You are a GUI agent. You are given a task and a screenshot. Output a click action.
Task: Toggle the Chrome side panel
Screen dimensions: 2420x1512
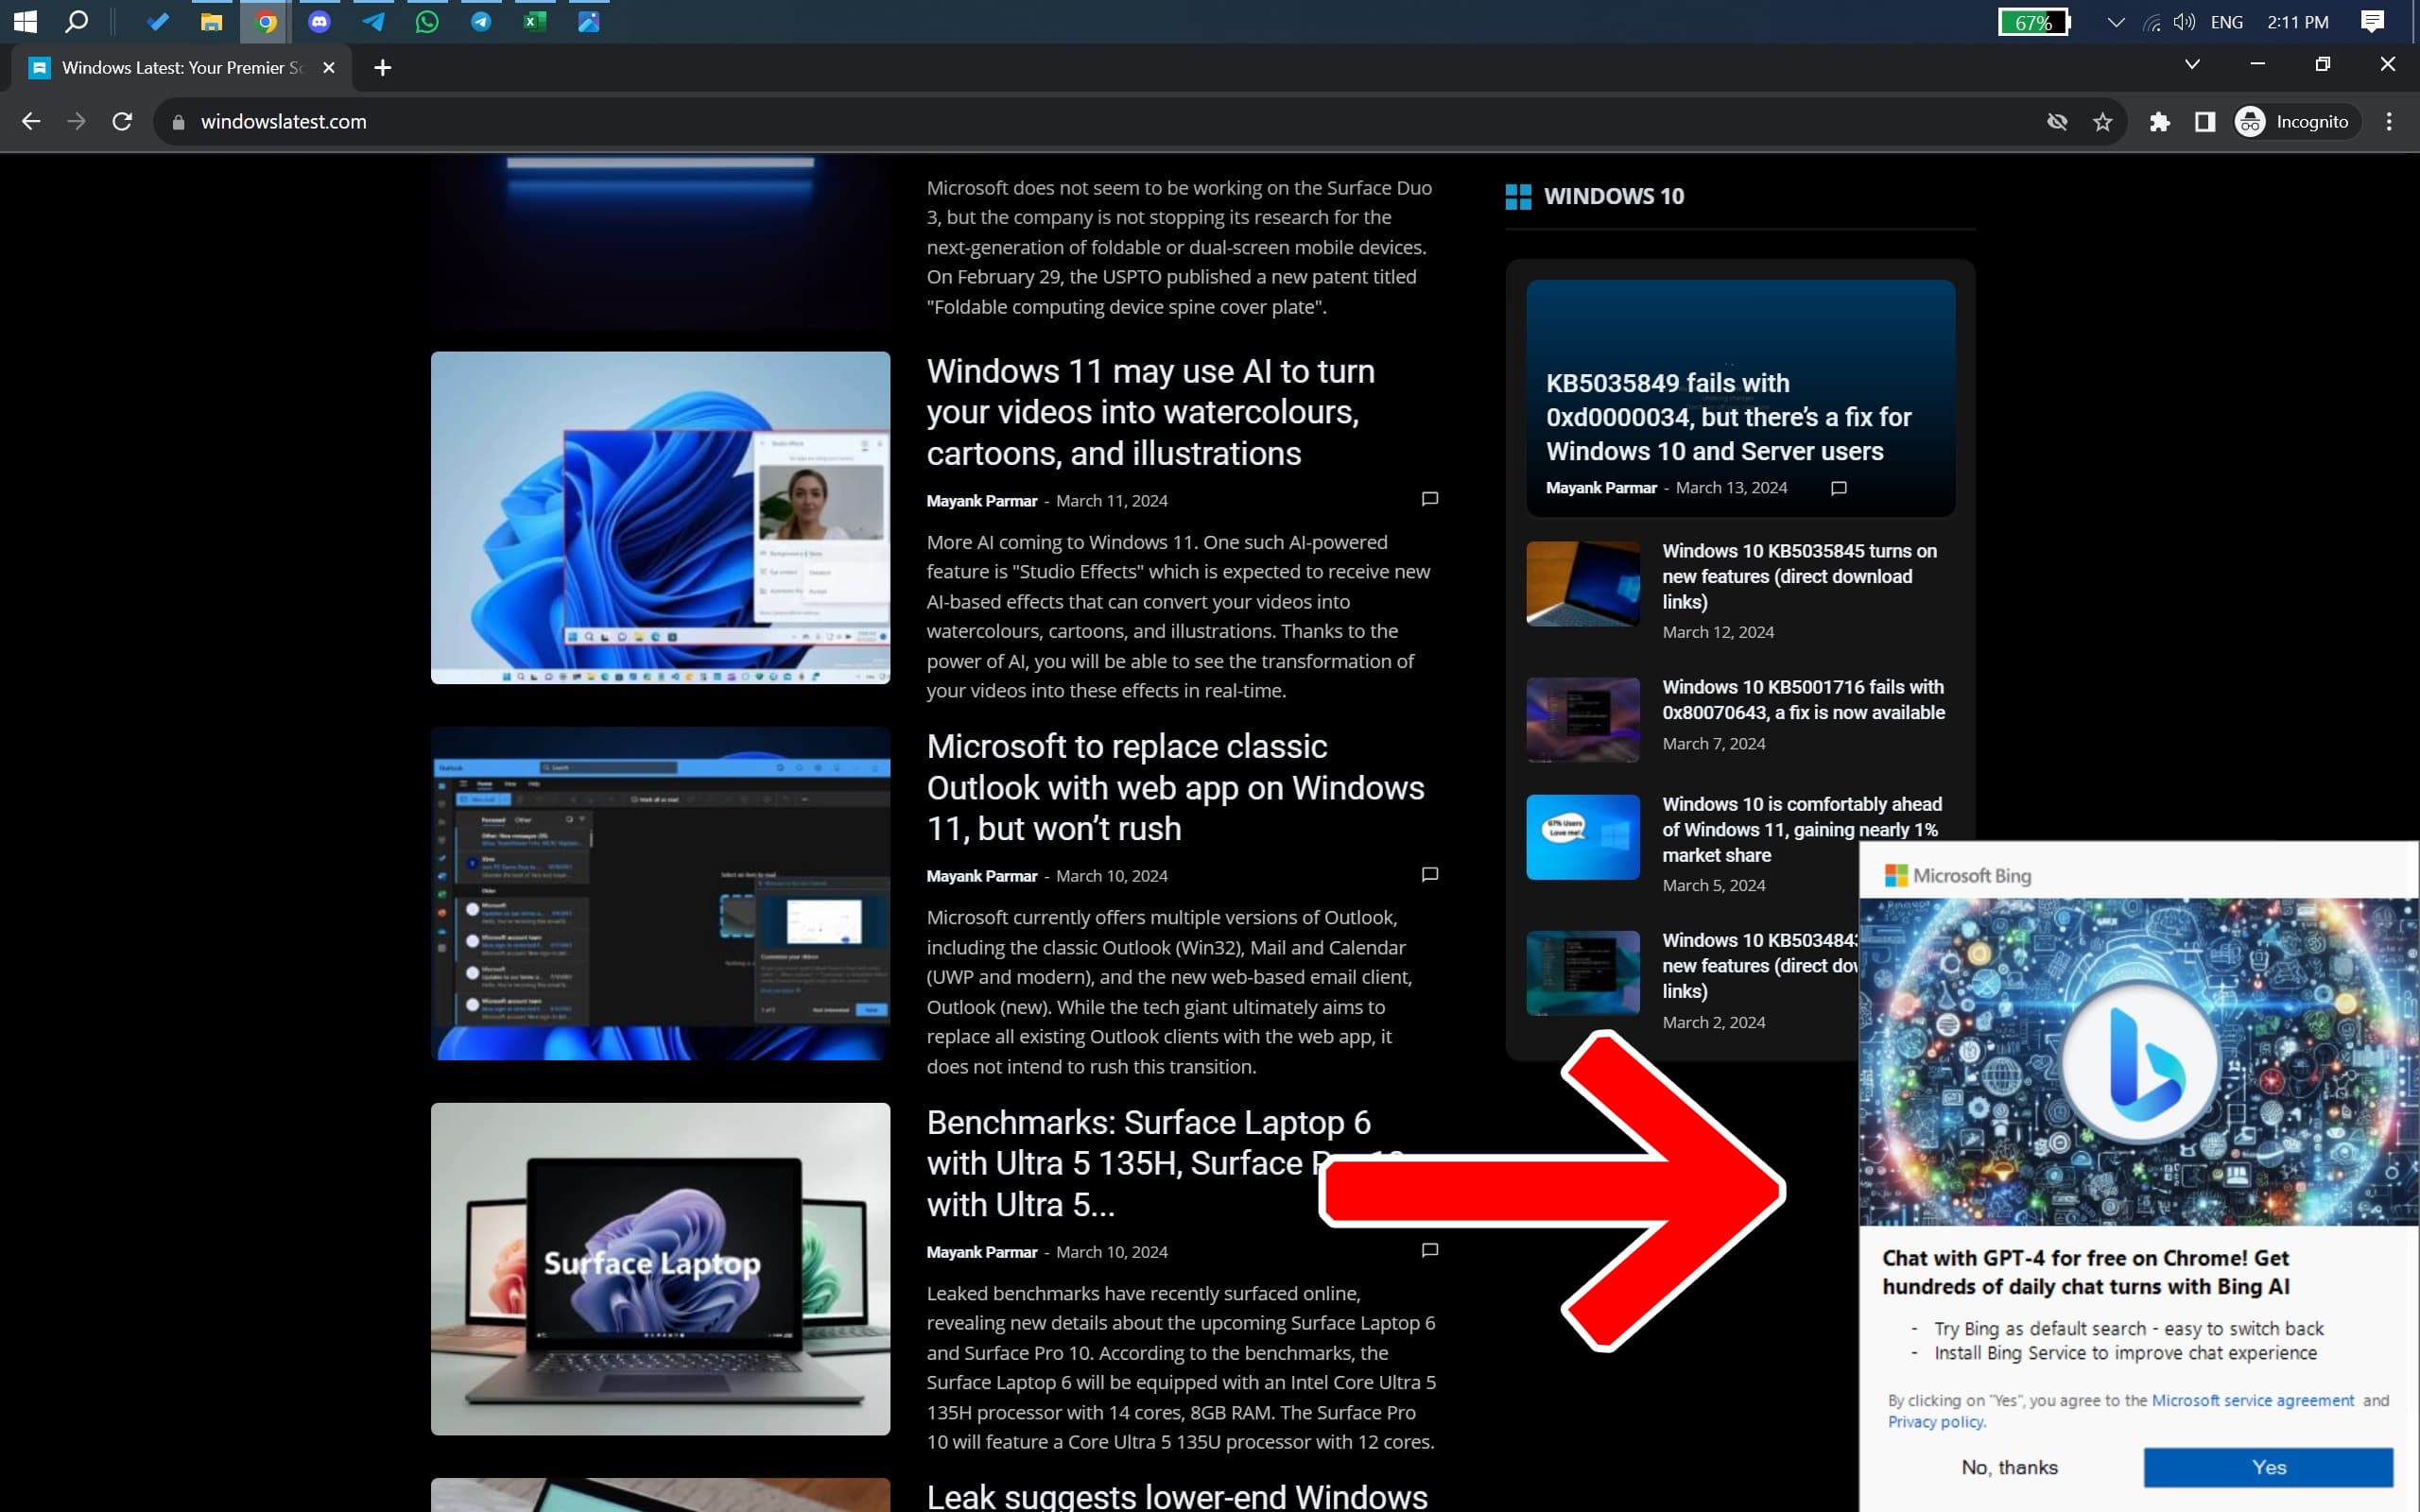coord(2204,121)
